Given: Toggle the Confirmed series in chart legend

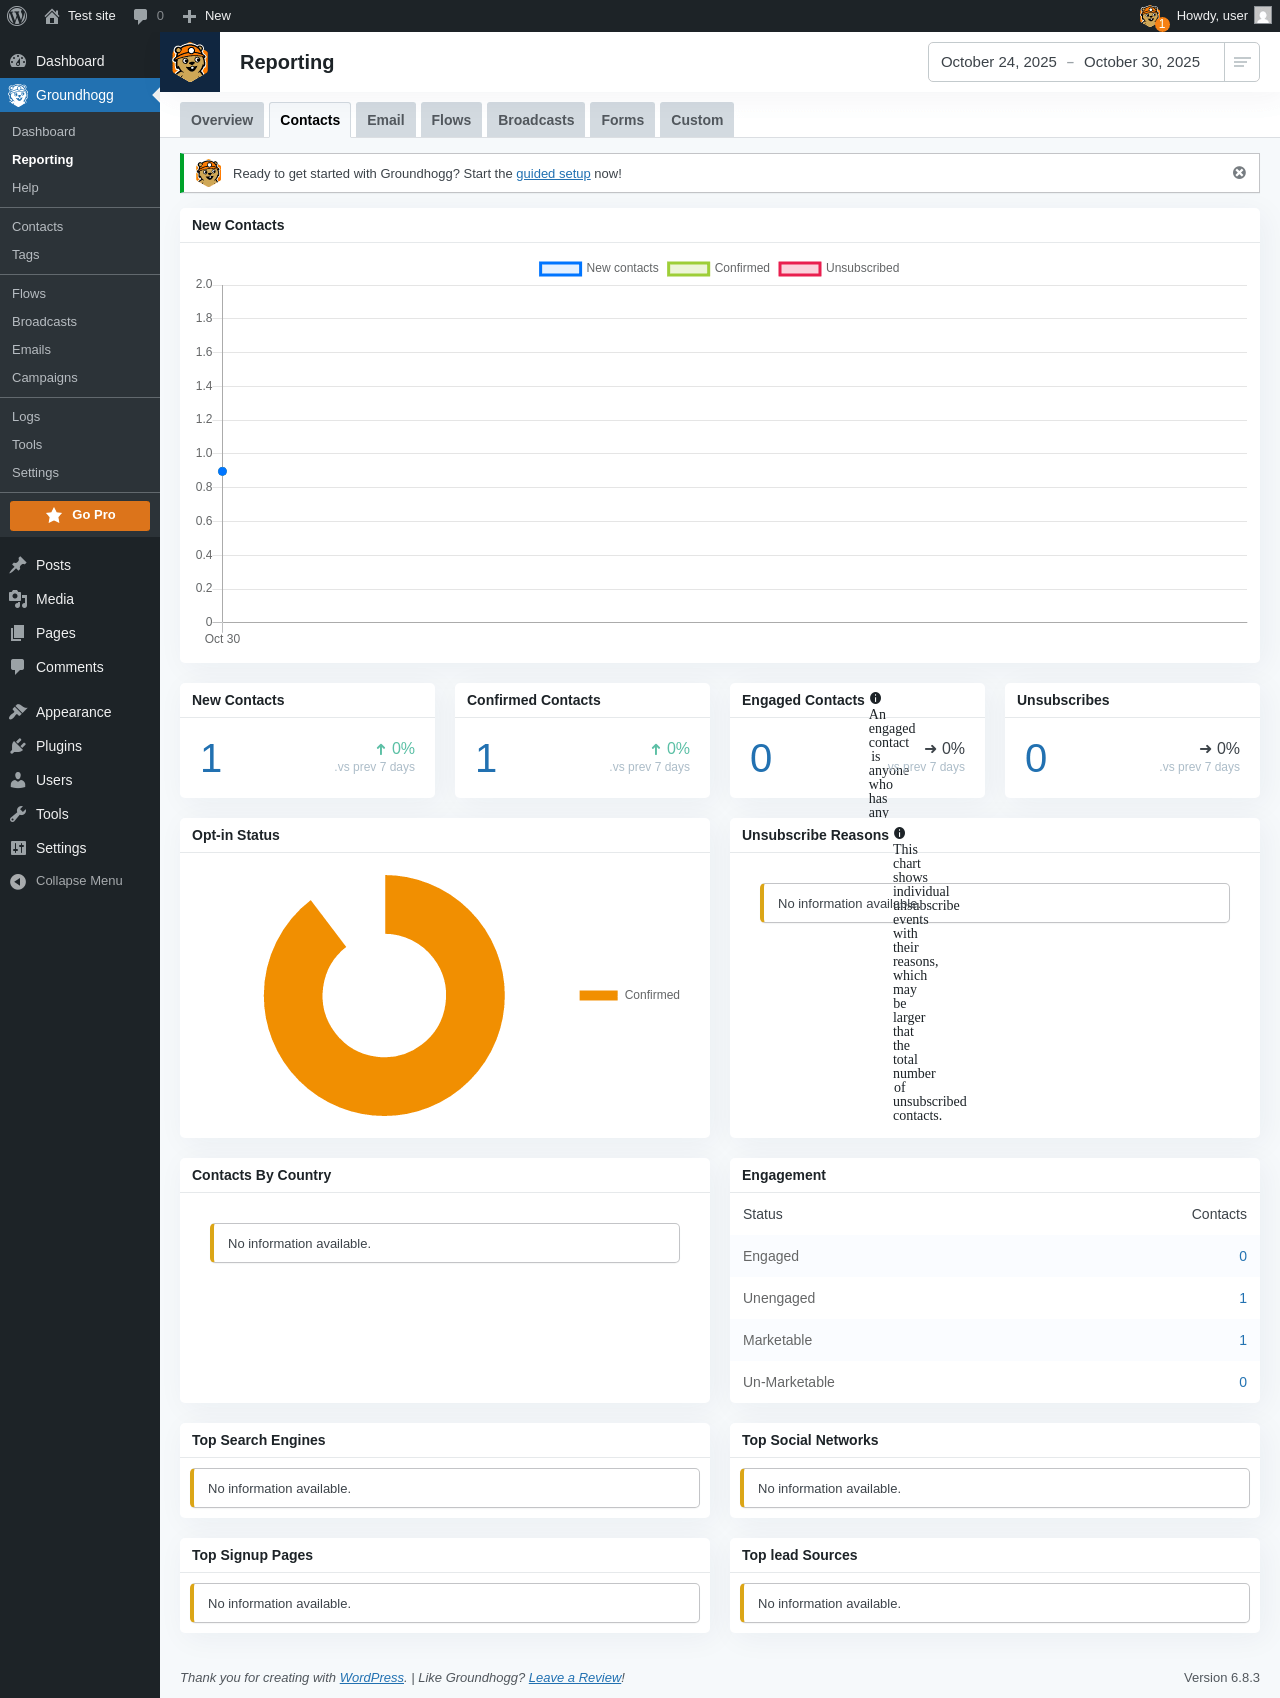Looking at the screenshot, I should click(718, 268).
